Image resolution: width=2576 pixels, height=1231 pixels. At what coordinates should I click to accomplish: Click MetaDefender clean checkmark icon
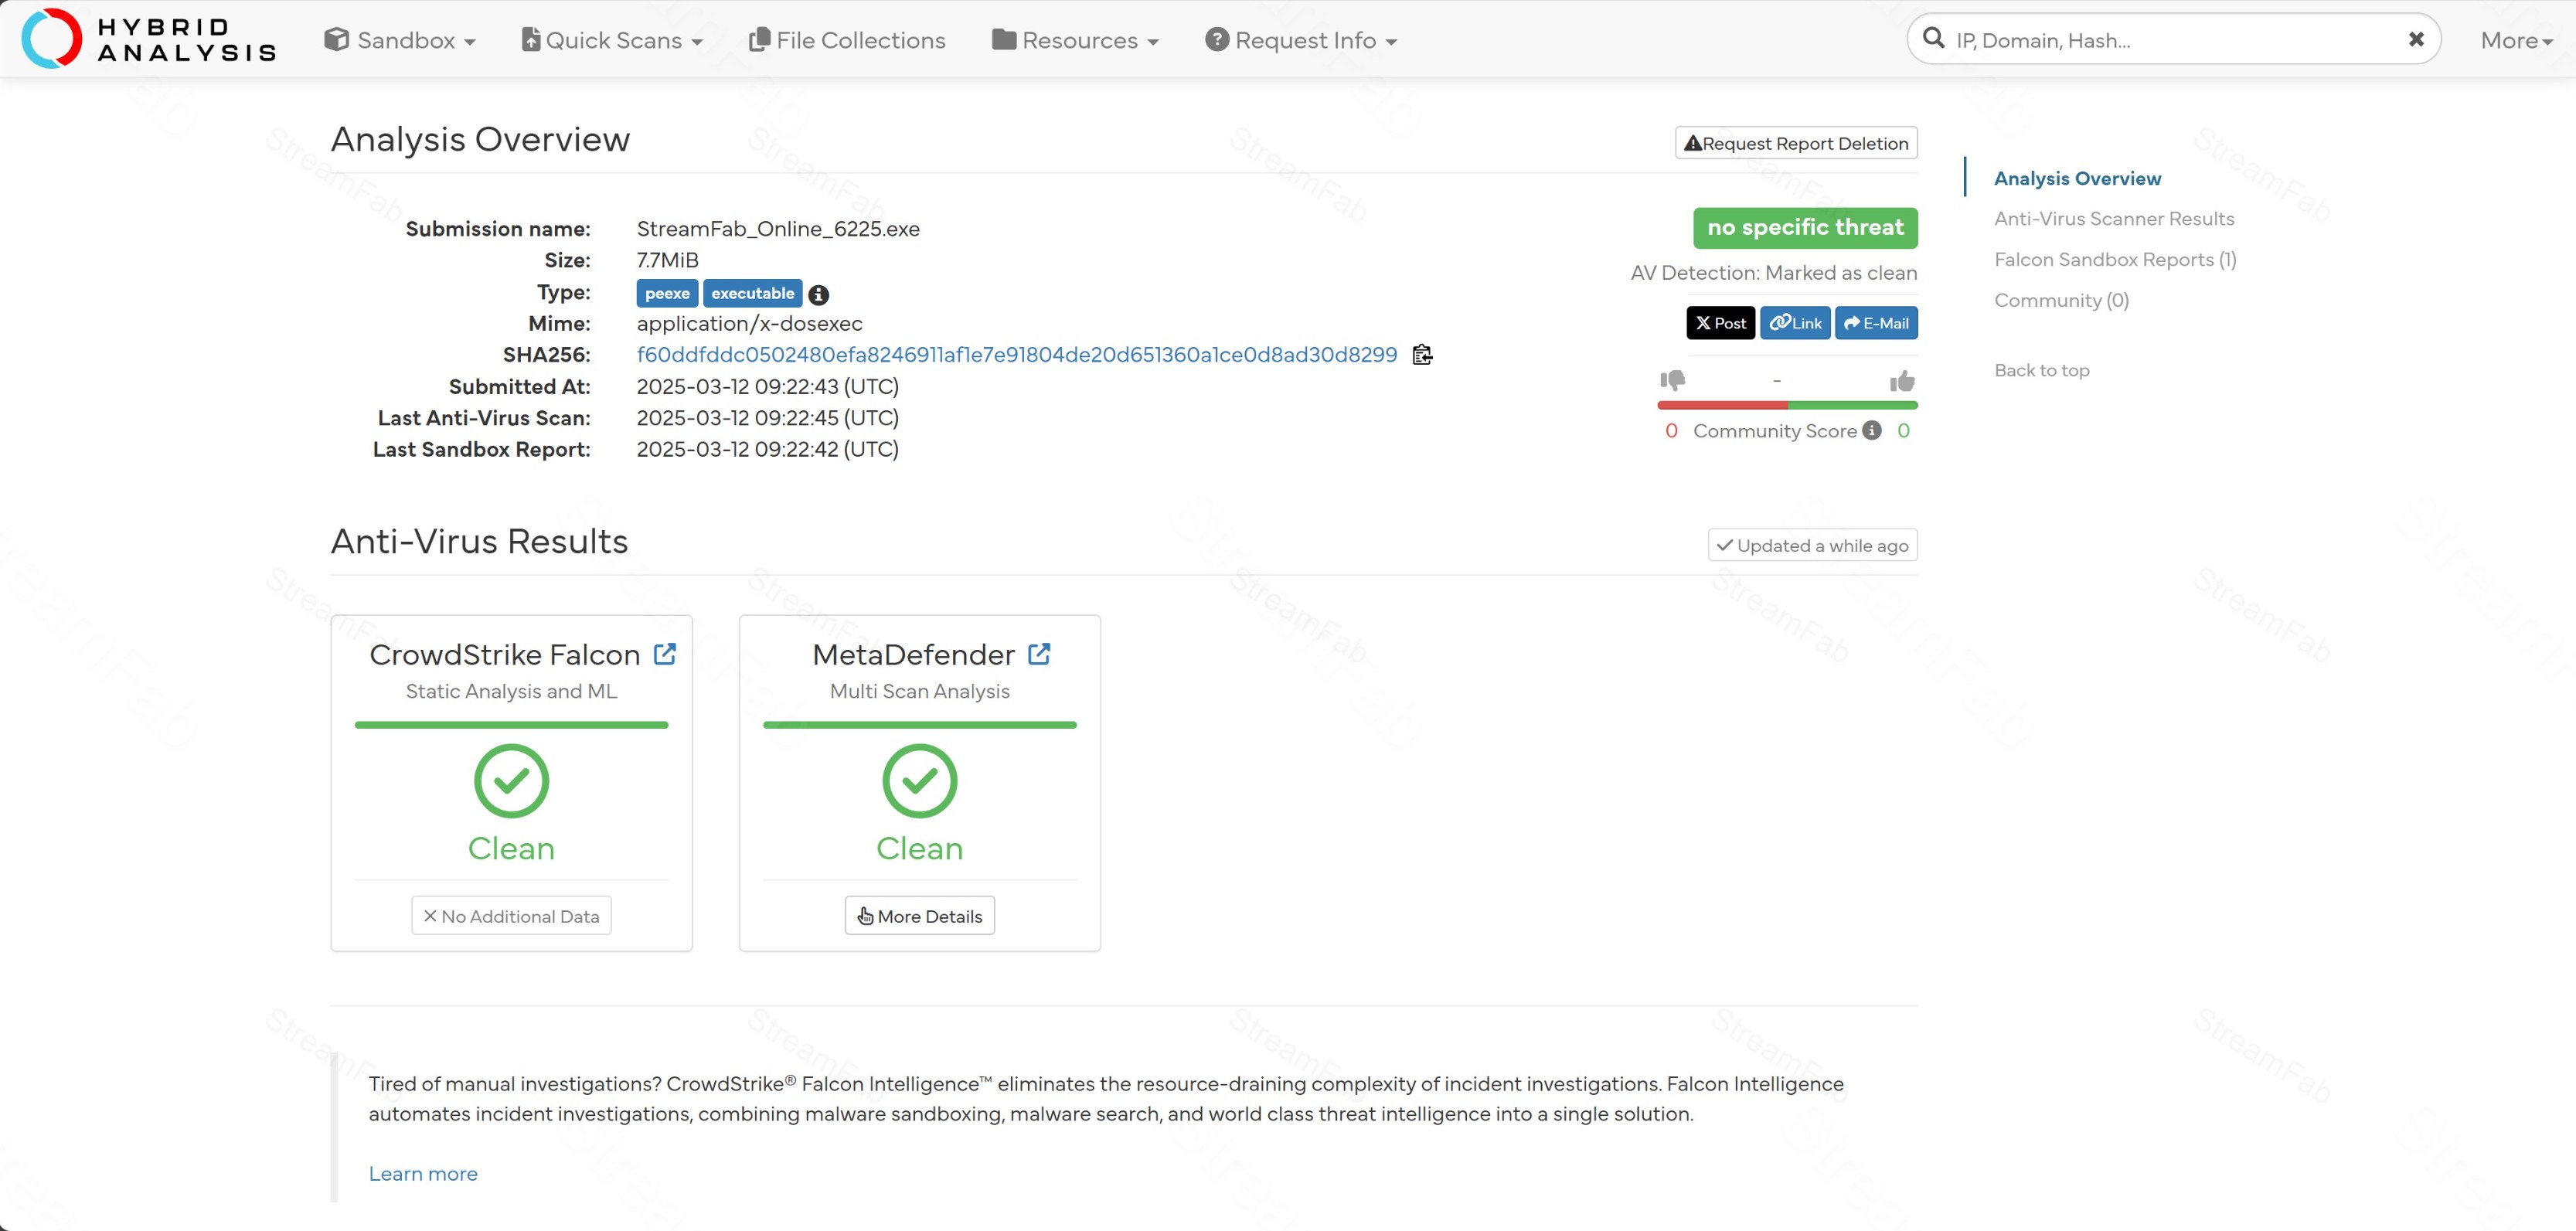tap(919, 781)
